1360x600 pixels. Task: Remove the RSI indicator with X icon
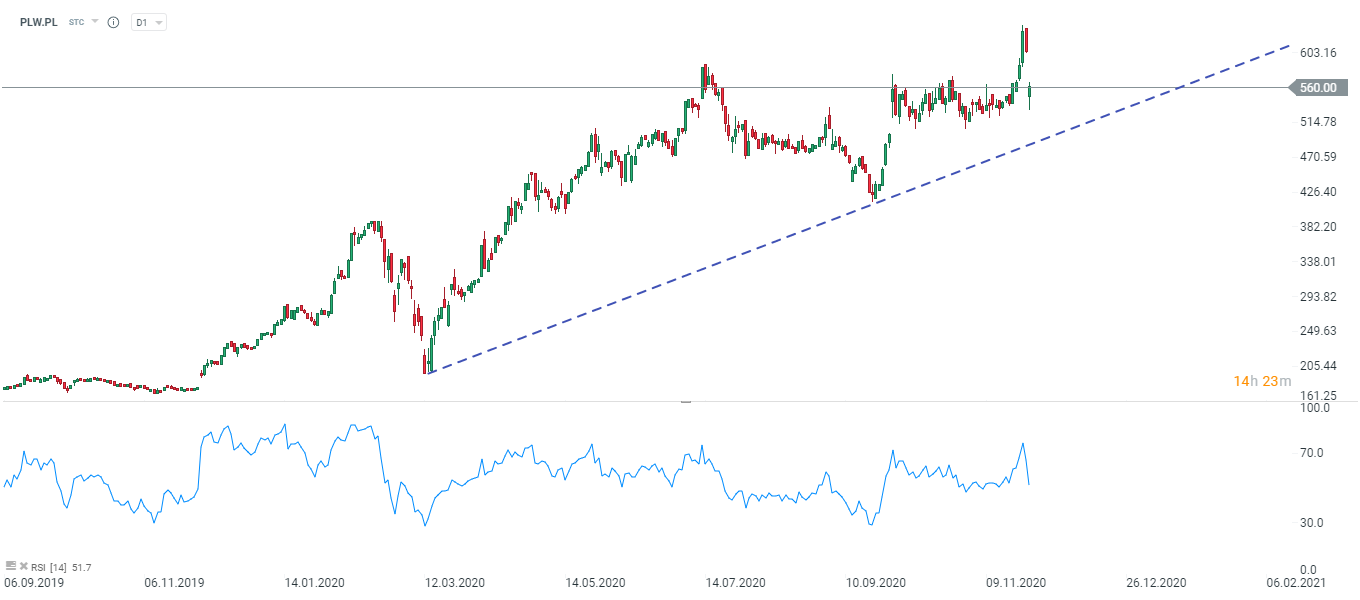coord(23,567)
